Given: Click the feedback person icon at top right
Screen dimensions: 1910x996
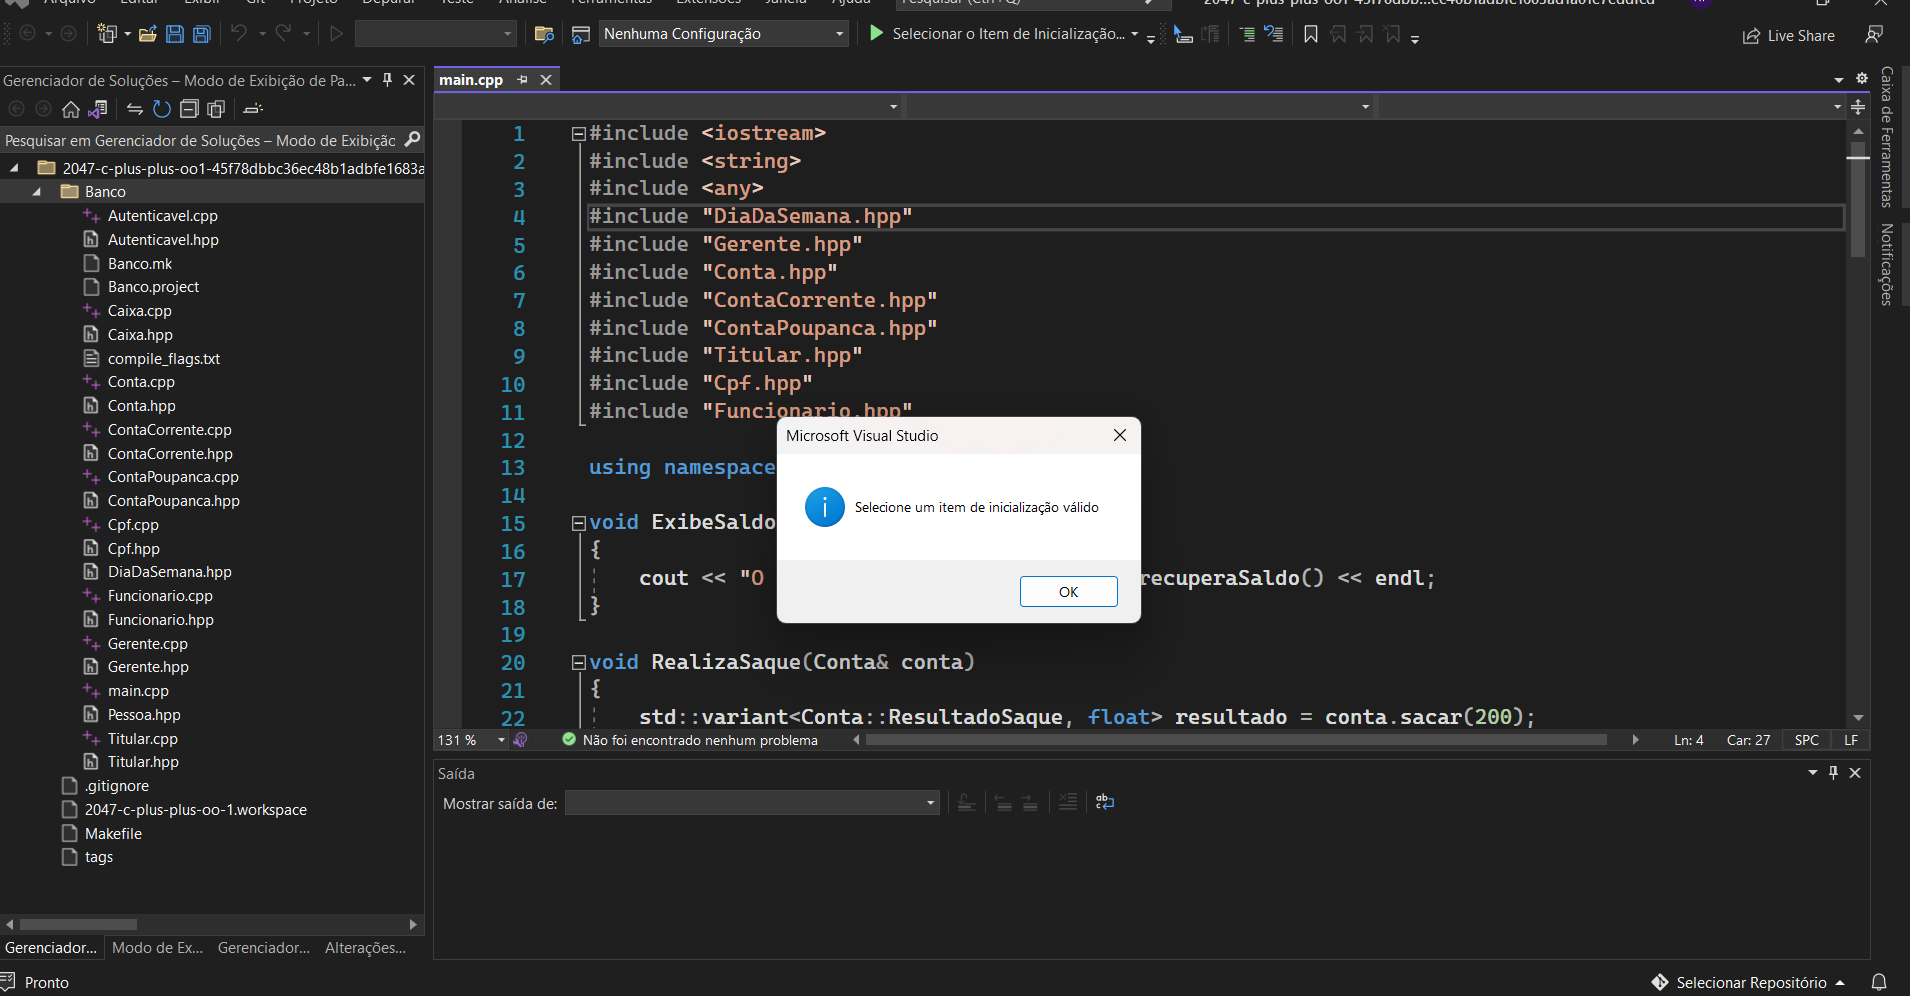Looking at the screenshot, I should point(1874,35).
